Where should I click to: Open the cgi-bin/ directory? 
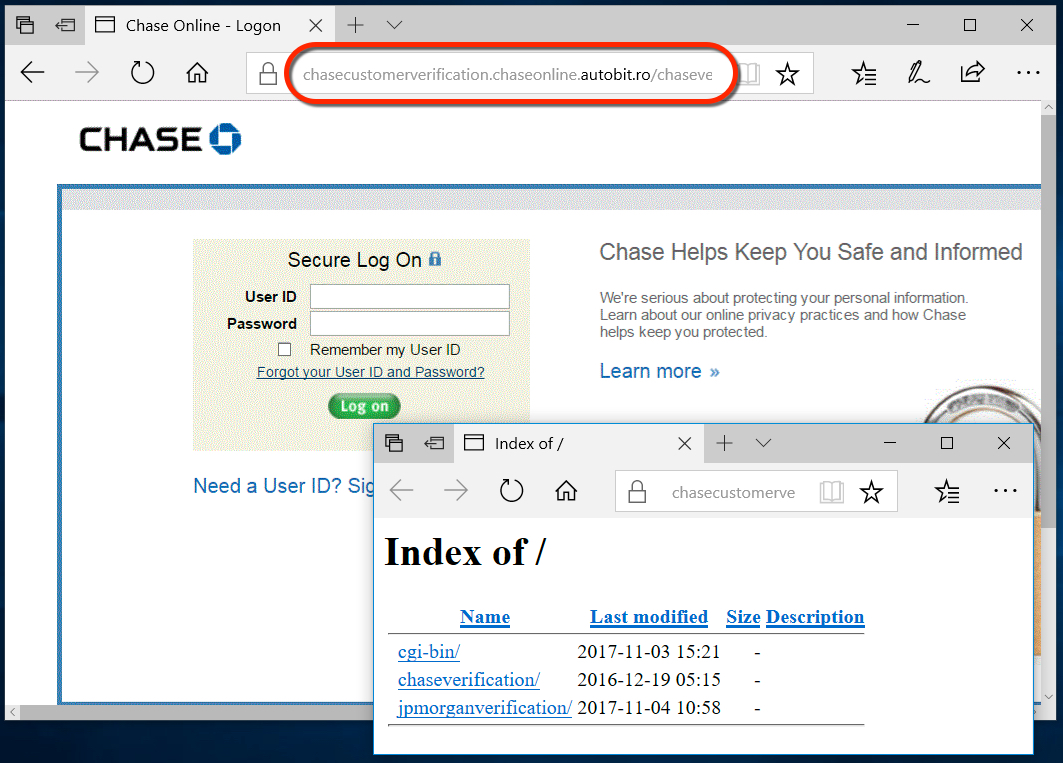(428, 652)
